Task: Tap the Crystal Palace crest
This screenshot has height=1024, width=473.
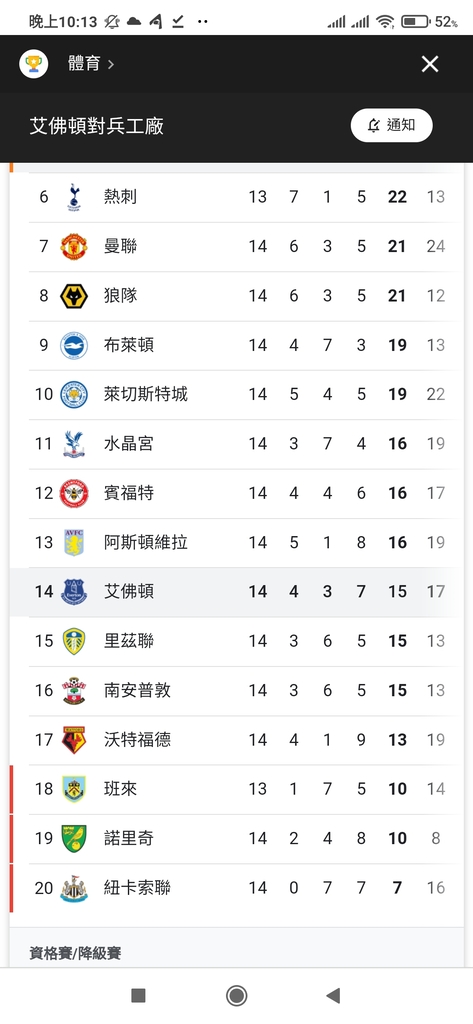Action: [74, 443]
